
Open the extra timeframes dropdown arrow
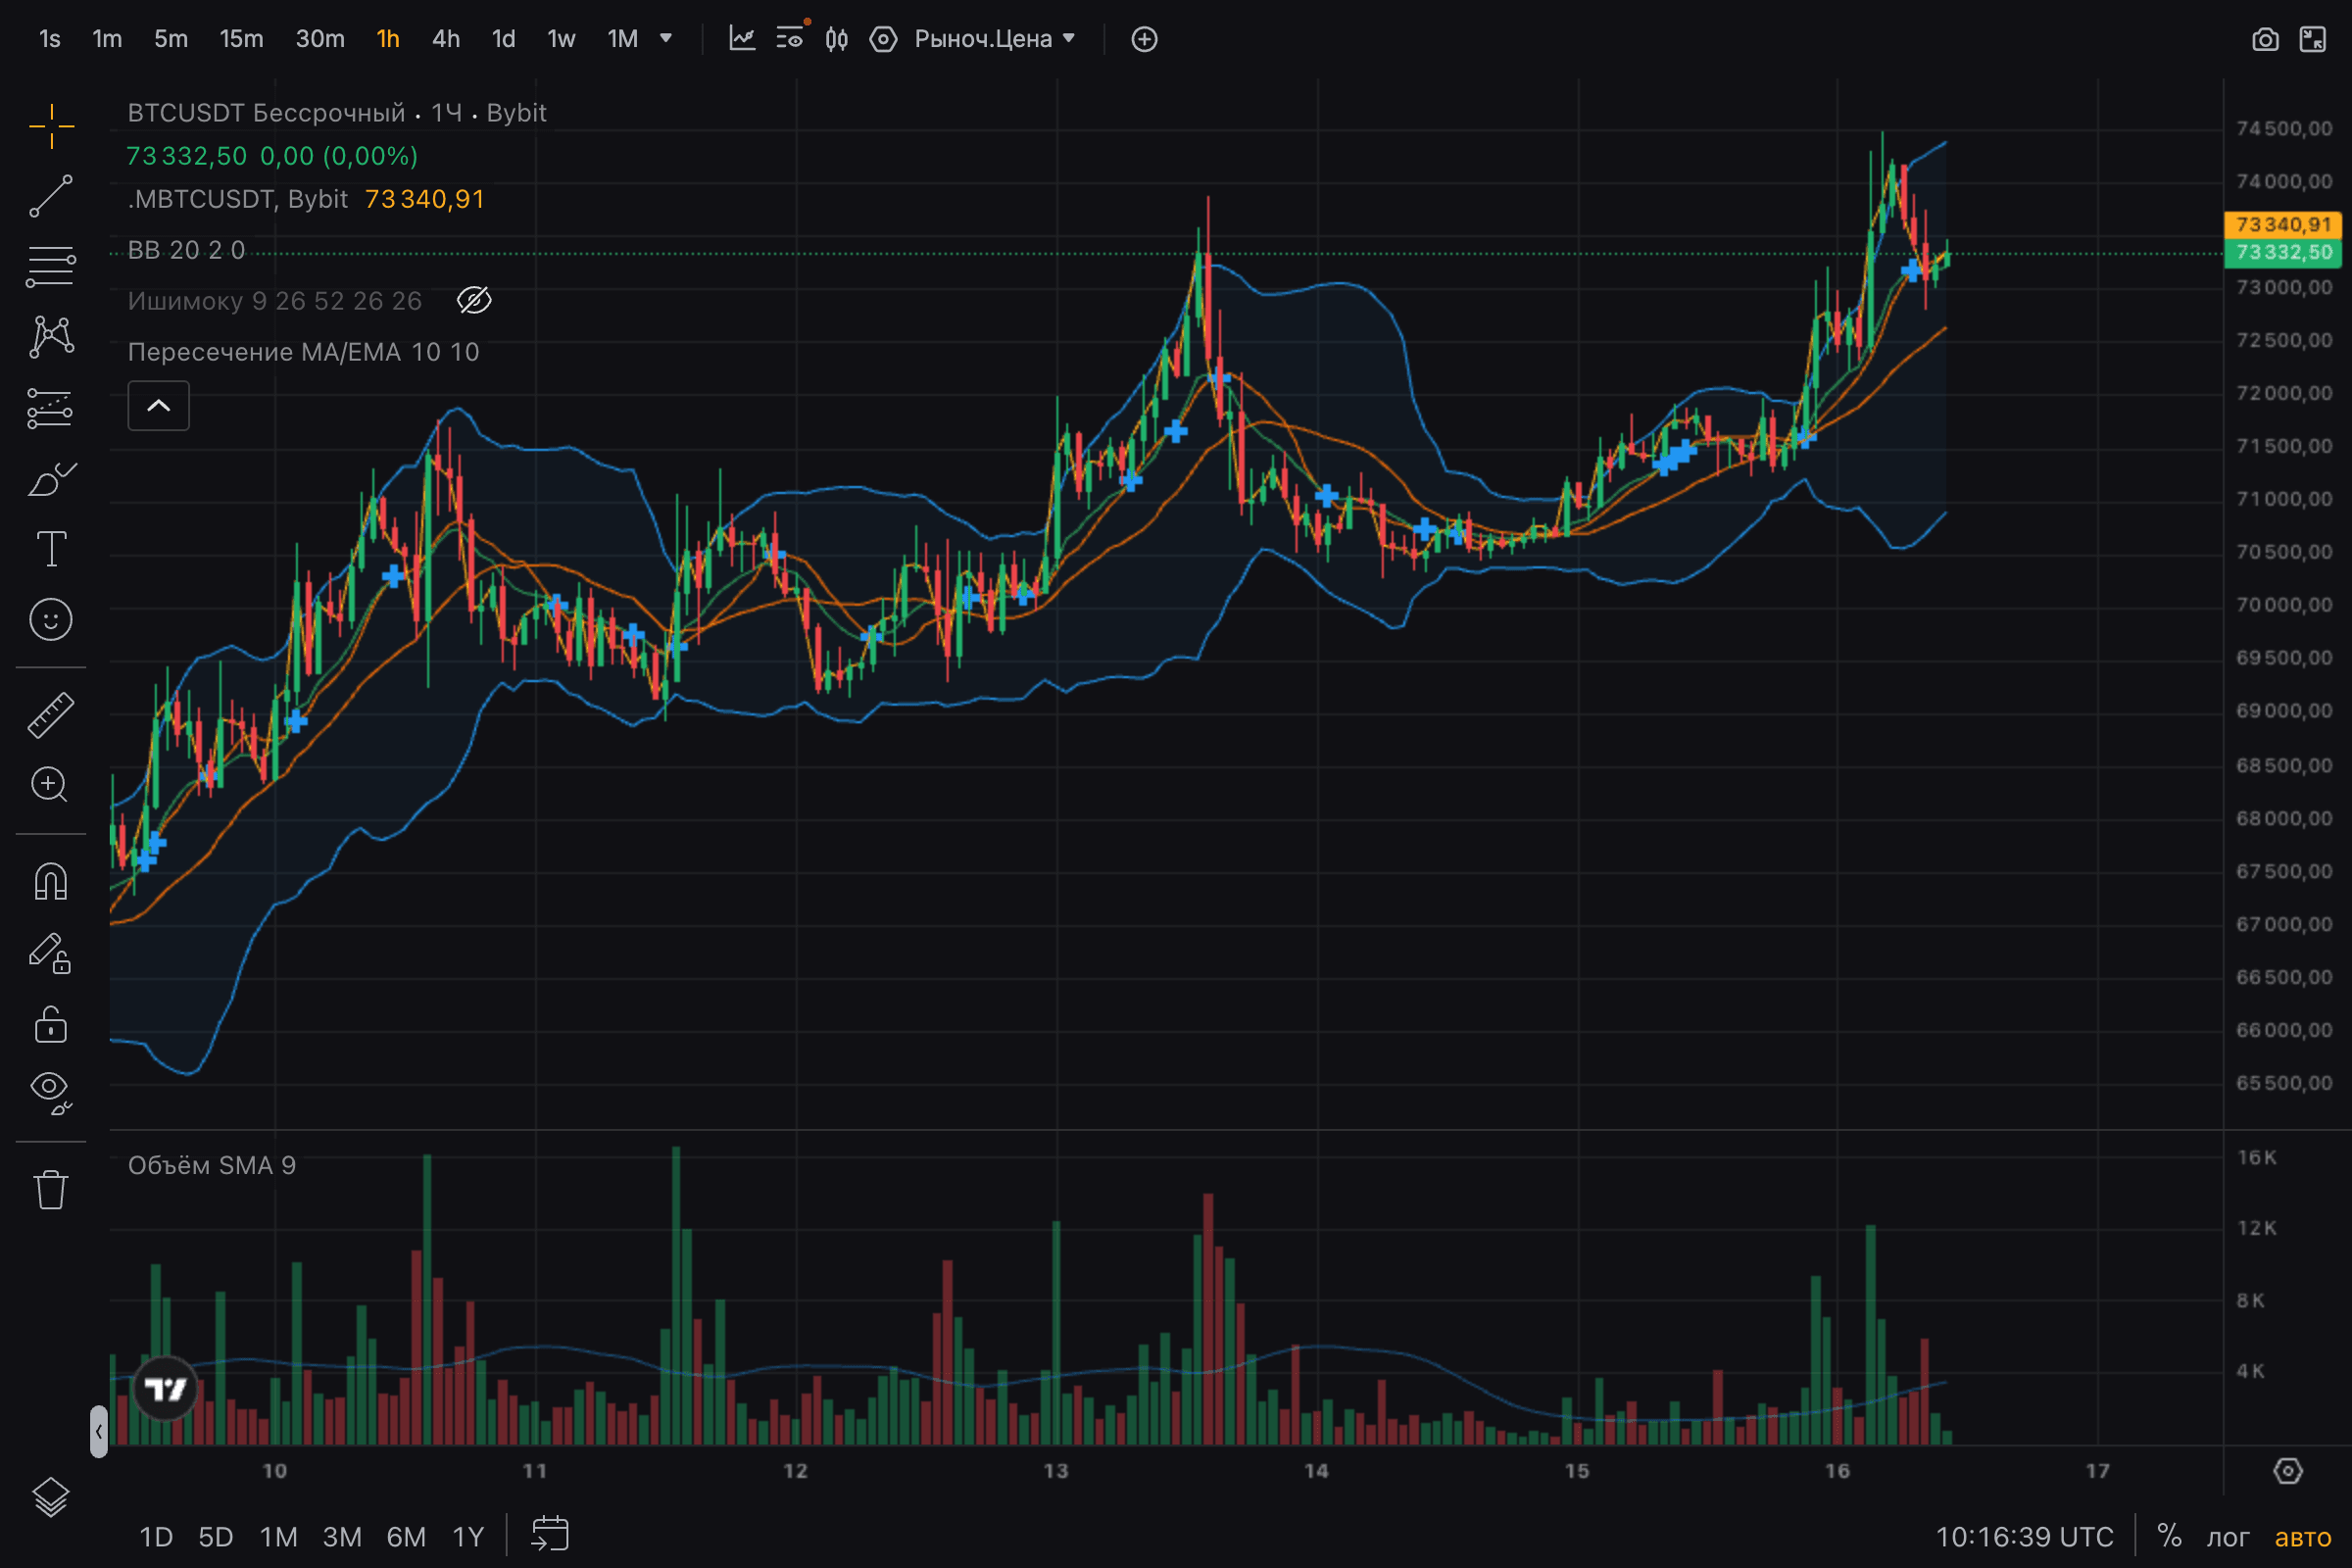664,39
